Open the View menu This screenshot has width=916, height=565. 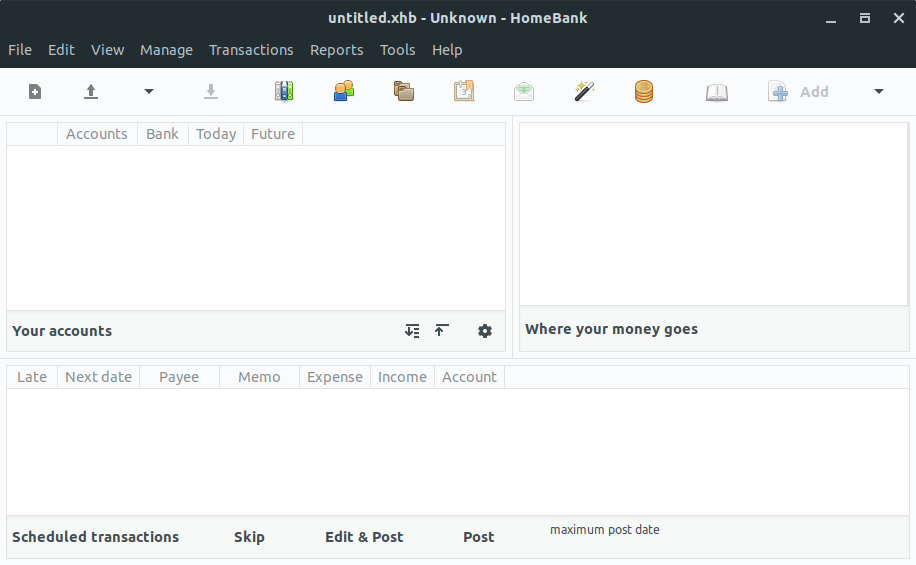107,50
